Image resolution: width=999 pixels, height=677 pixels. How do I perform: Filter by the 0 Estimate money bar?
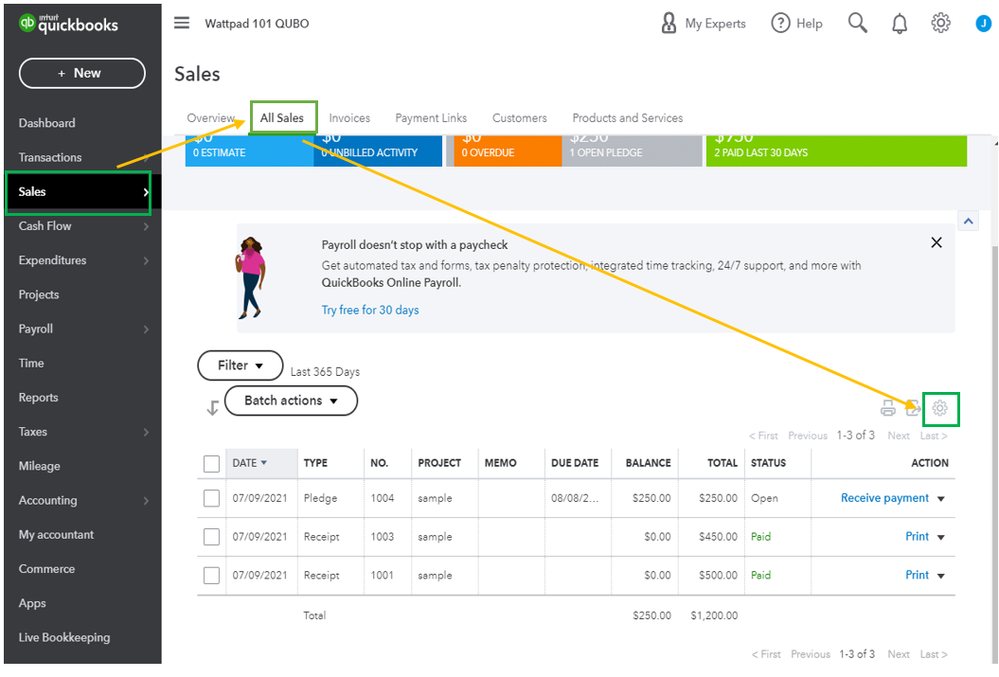(x=249, y=151)
